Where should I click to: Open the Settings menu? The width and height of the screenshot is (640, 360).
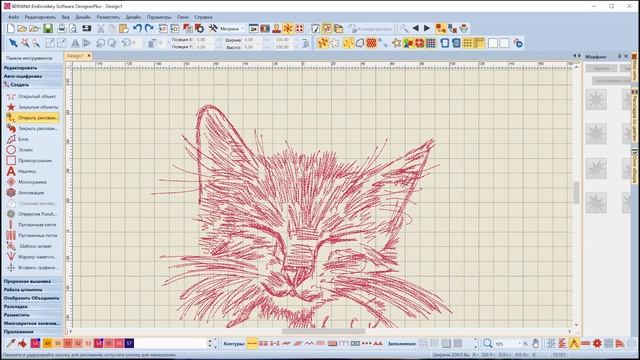point(159,17)
